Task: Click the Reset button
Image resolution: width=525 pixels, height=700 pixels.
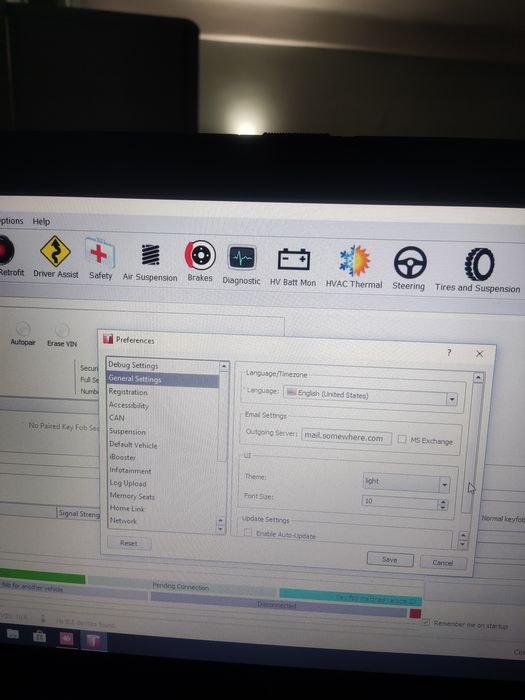Action: (x=129, y=543)
